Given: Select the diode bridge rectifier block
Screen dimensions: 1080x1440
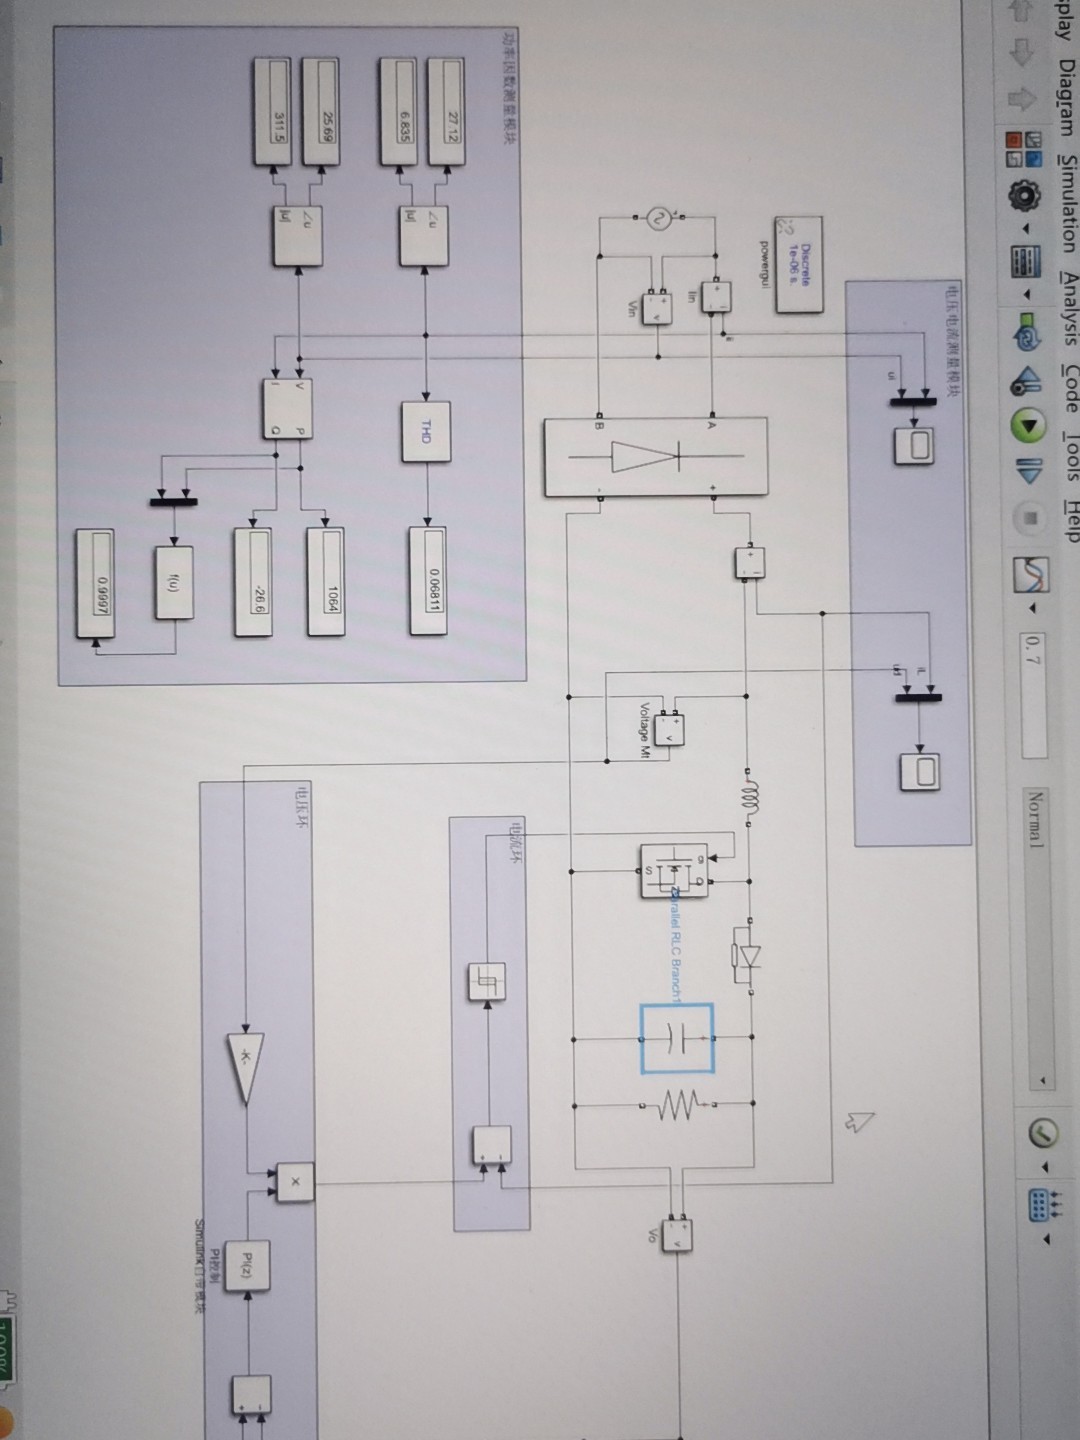Looking at the screenshot, I should 657,457.
